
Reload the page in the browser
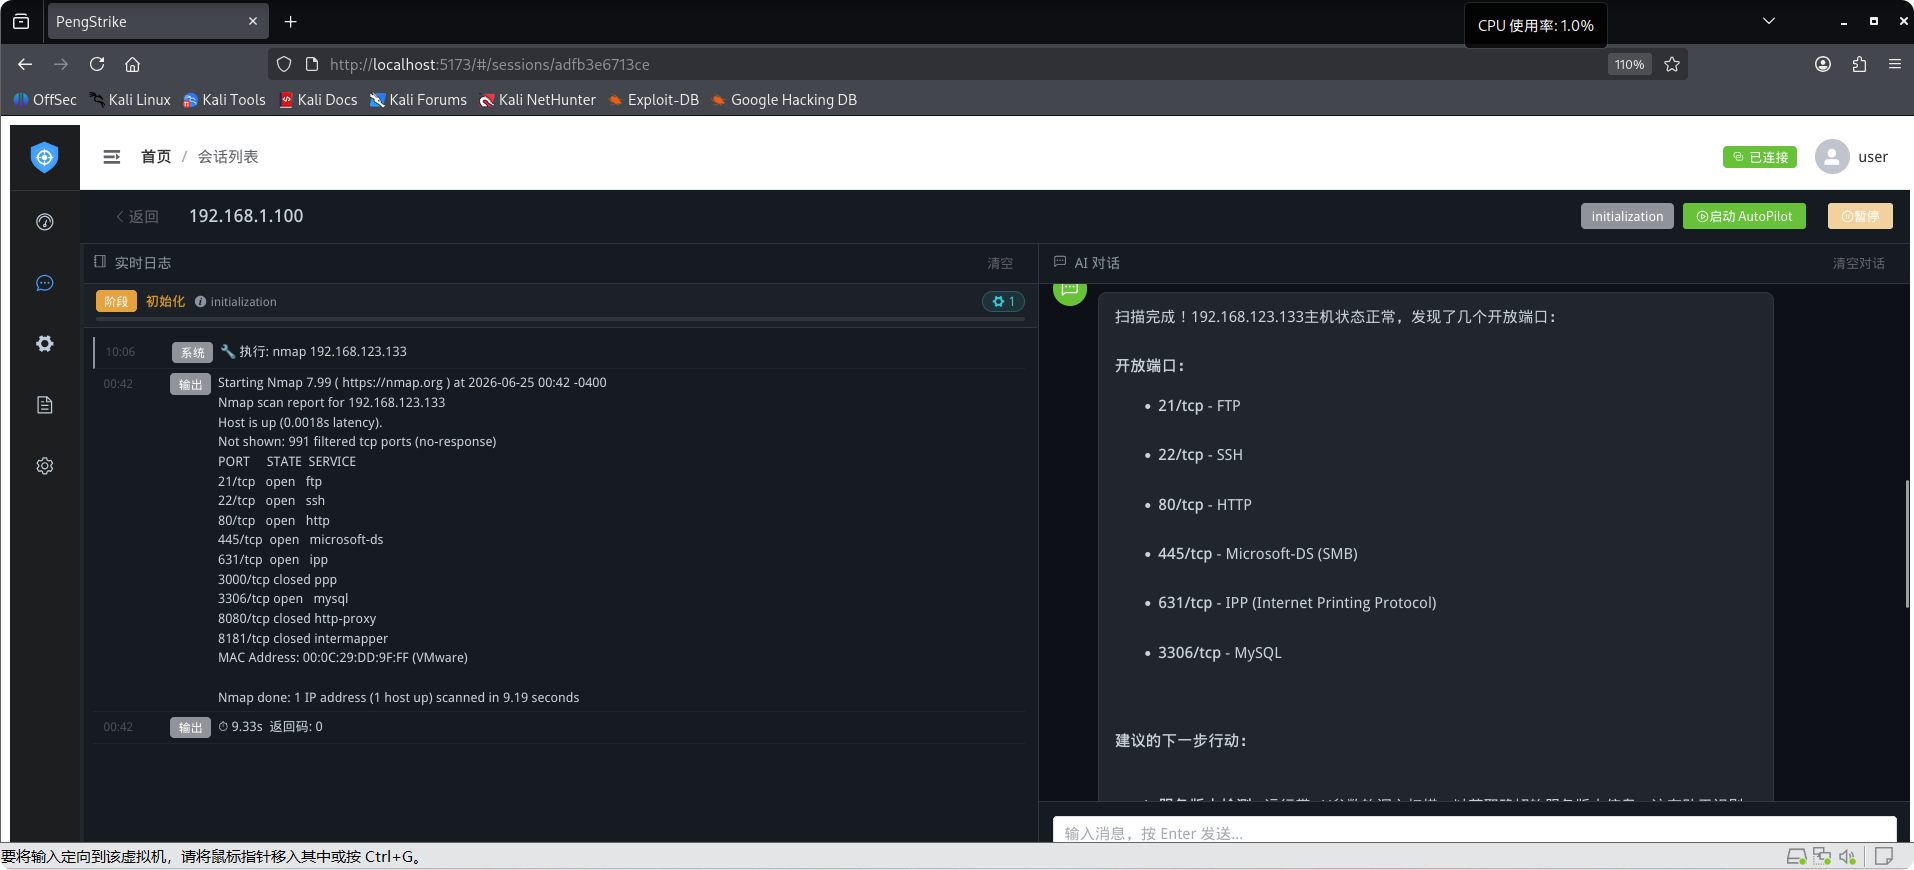tap(97, 64)
